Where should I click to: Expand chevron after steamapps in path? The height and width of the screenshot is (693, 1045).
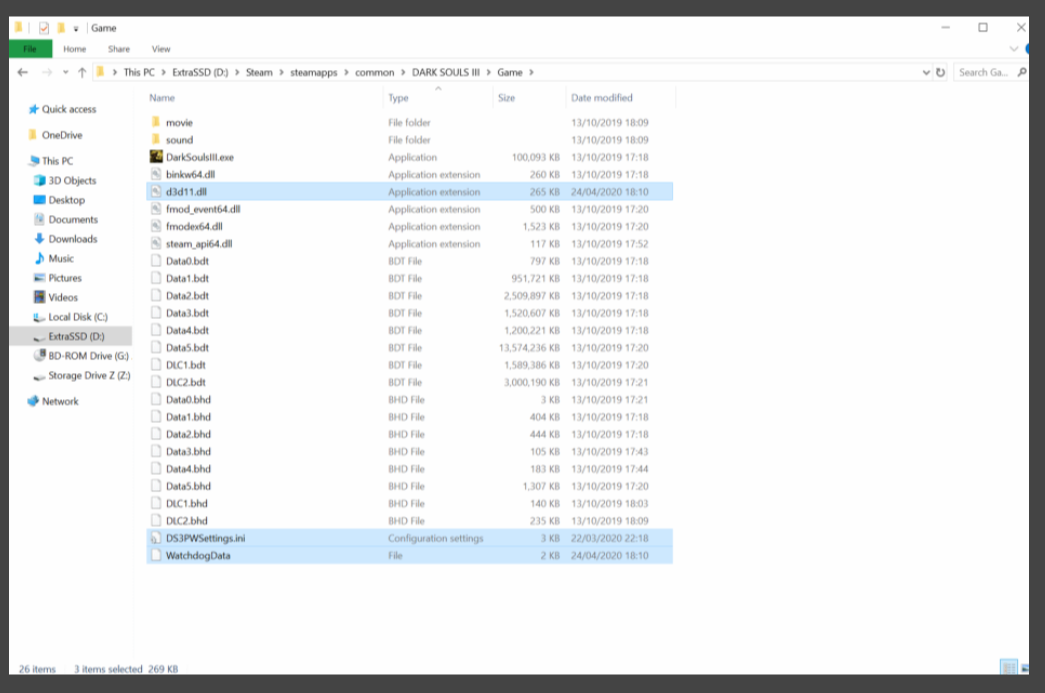(x=347, y=72)
